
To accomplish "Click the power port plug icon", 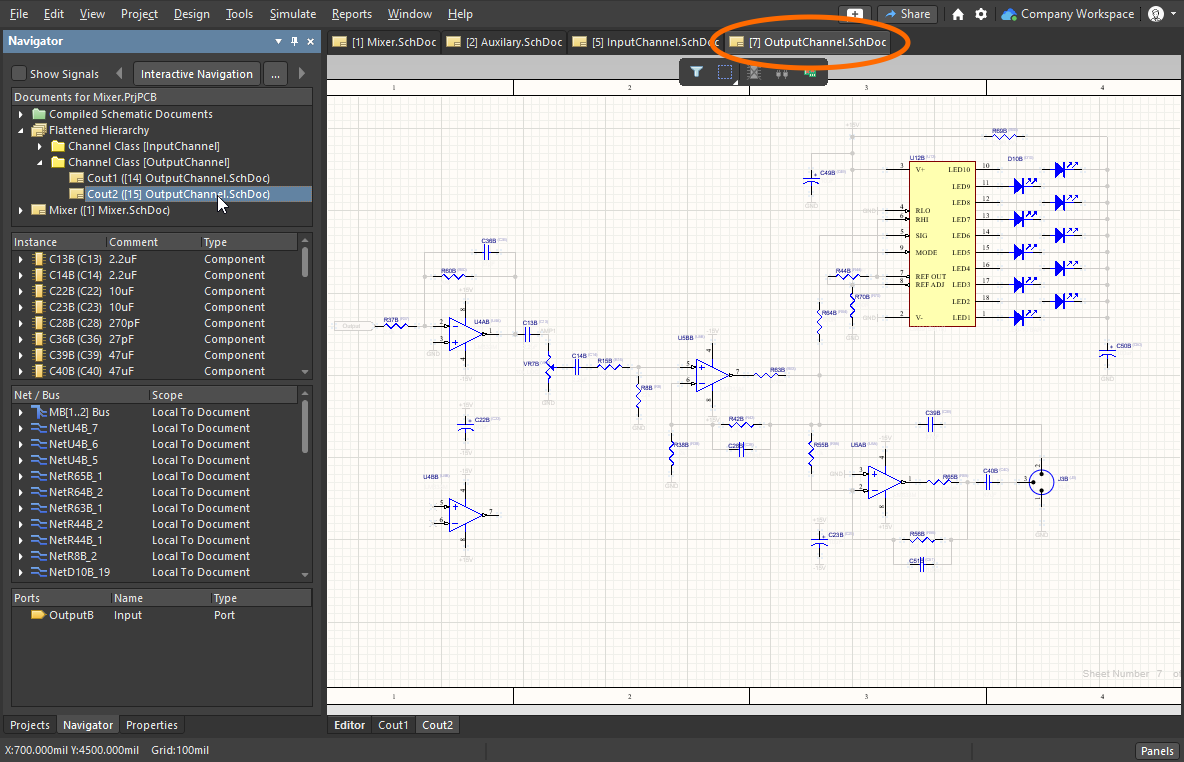I will pos(782,72).
